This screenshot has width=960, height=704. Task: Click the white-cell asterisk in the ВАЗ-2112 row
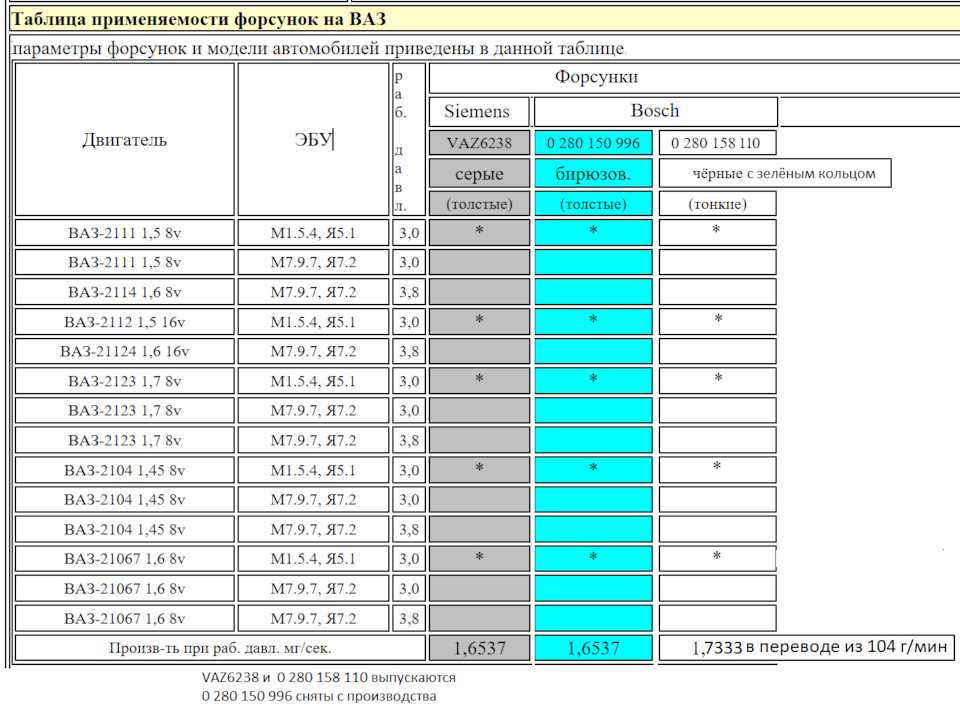click(718, 319)
